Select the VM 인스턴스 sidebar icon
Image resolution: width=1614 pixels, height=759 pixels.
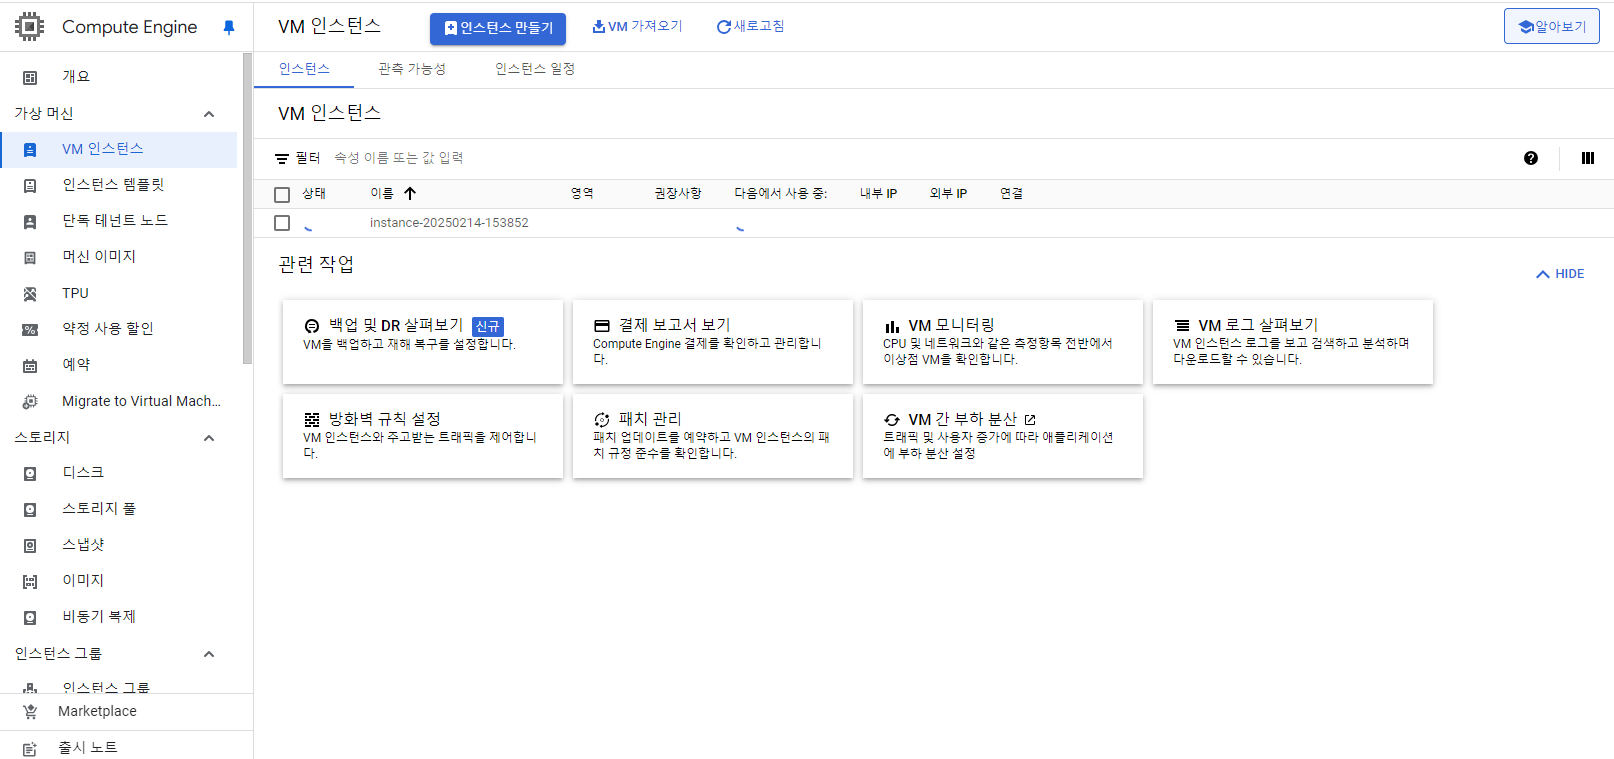(30, 150)
